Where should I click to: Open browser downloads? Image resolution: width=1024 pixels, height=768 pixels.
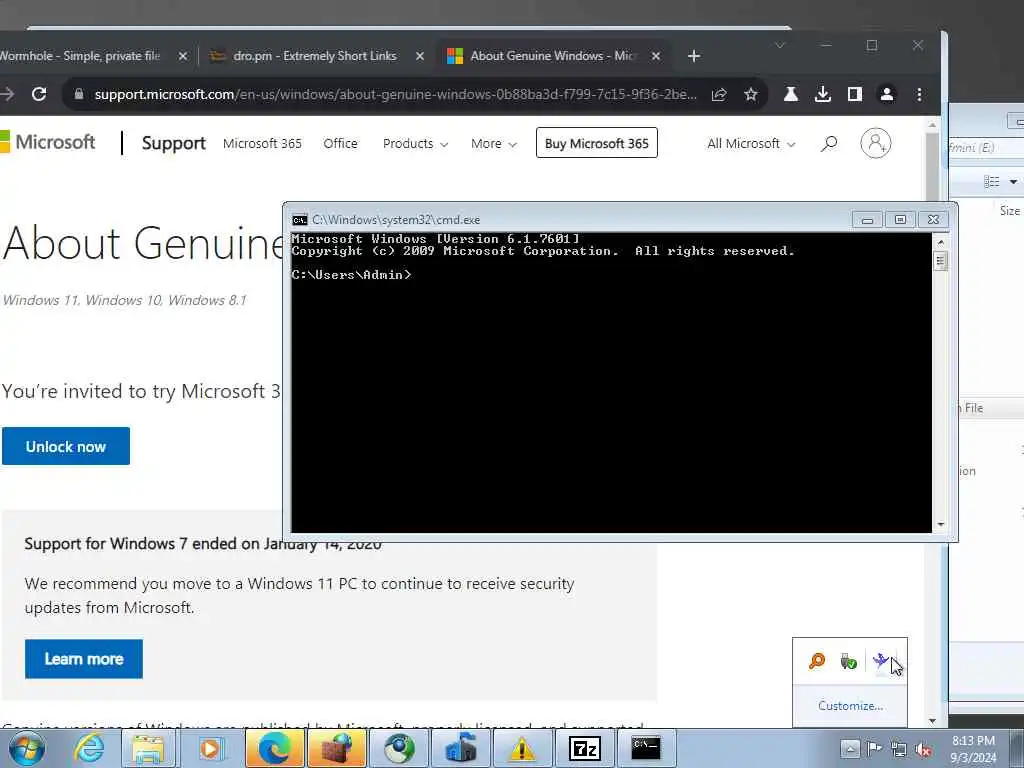[x=823, y=95]
